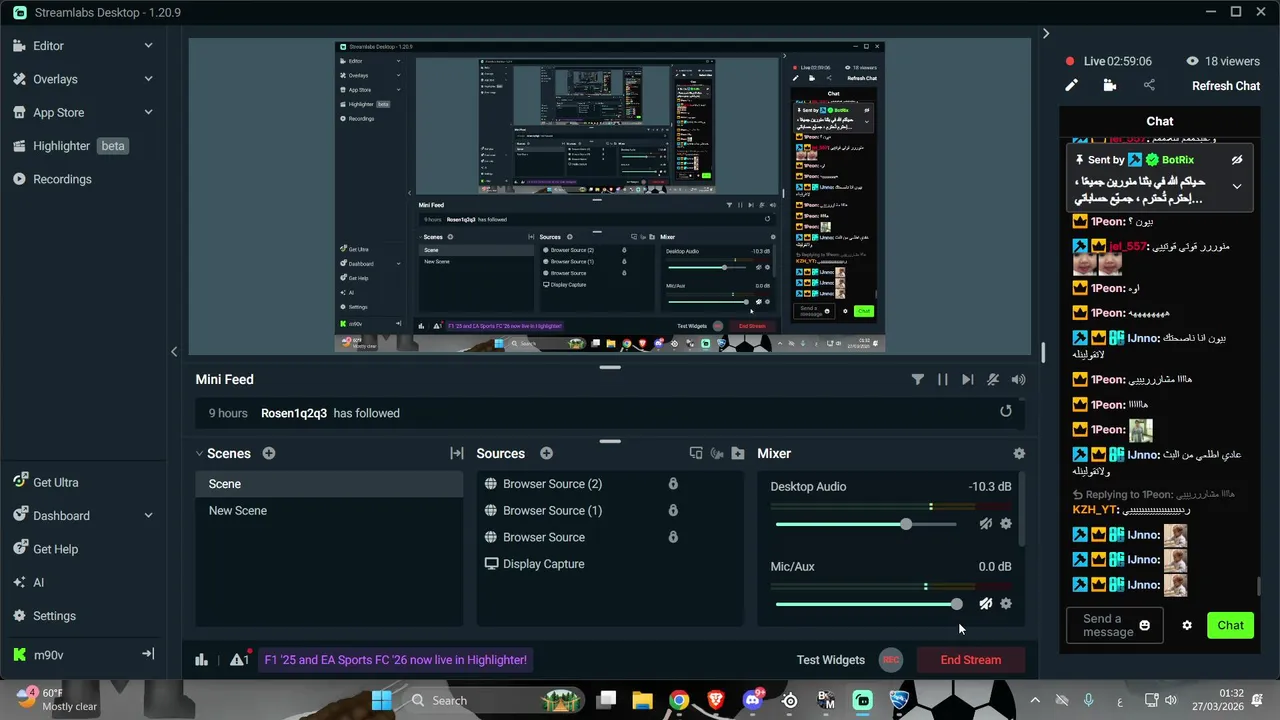
Task: Edit stream info pencil icon
Action: point(1071,85)
